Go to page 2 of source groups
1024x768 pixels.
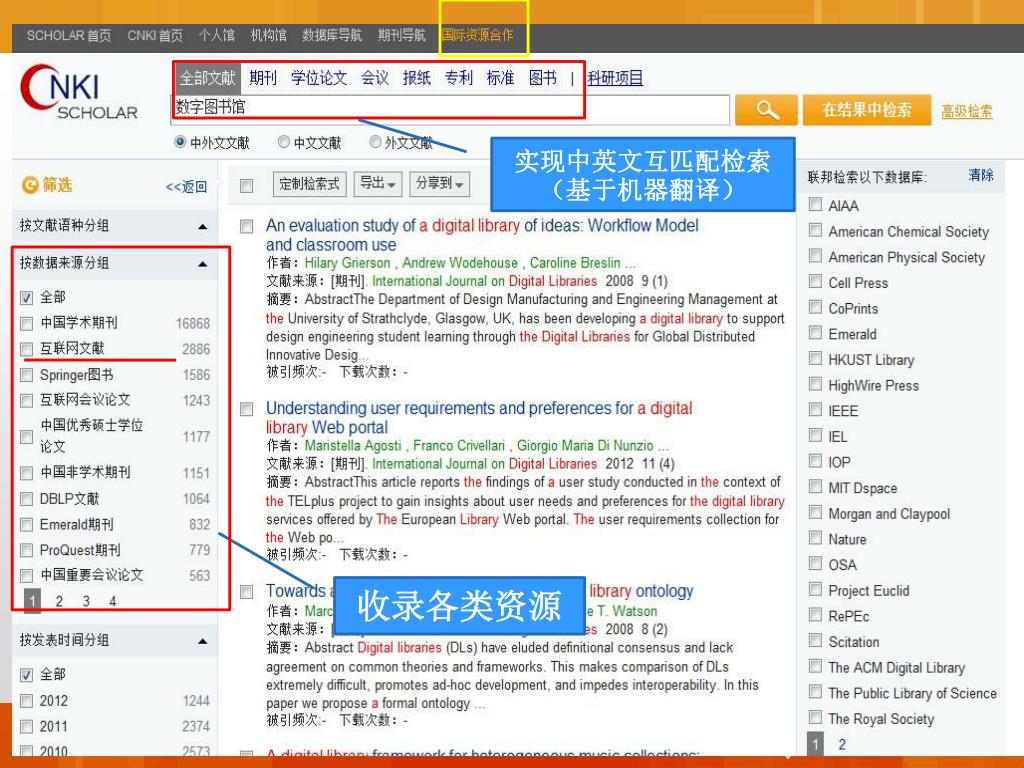59,601
